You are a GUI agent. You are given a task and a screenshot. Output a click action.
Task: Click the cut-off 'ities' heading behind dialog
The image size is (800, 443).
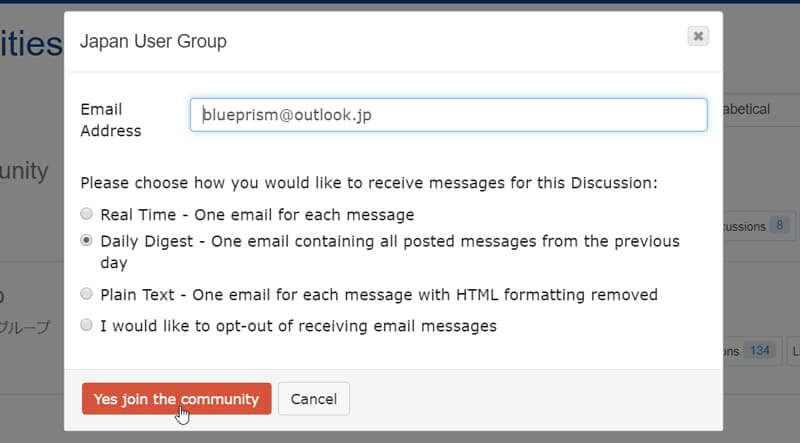tap(31, 44)
